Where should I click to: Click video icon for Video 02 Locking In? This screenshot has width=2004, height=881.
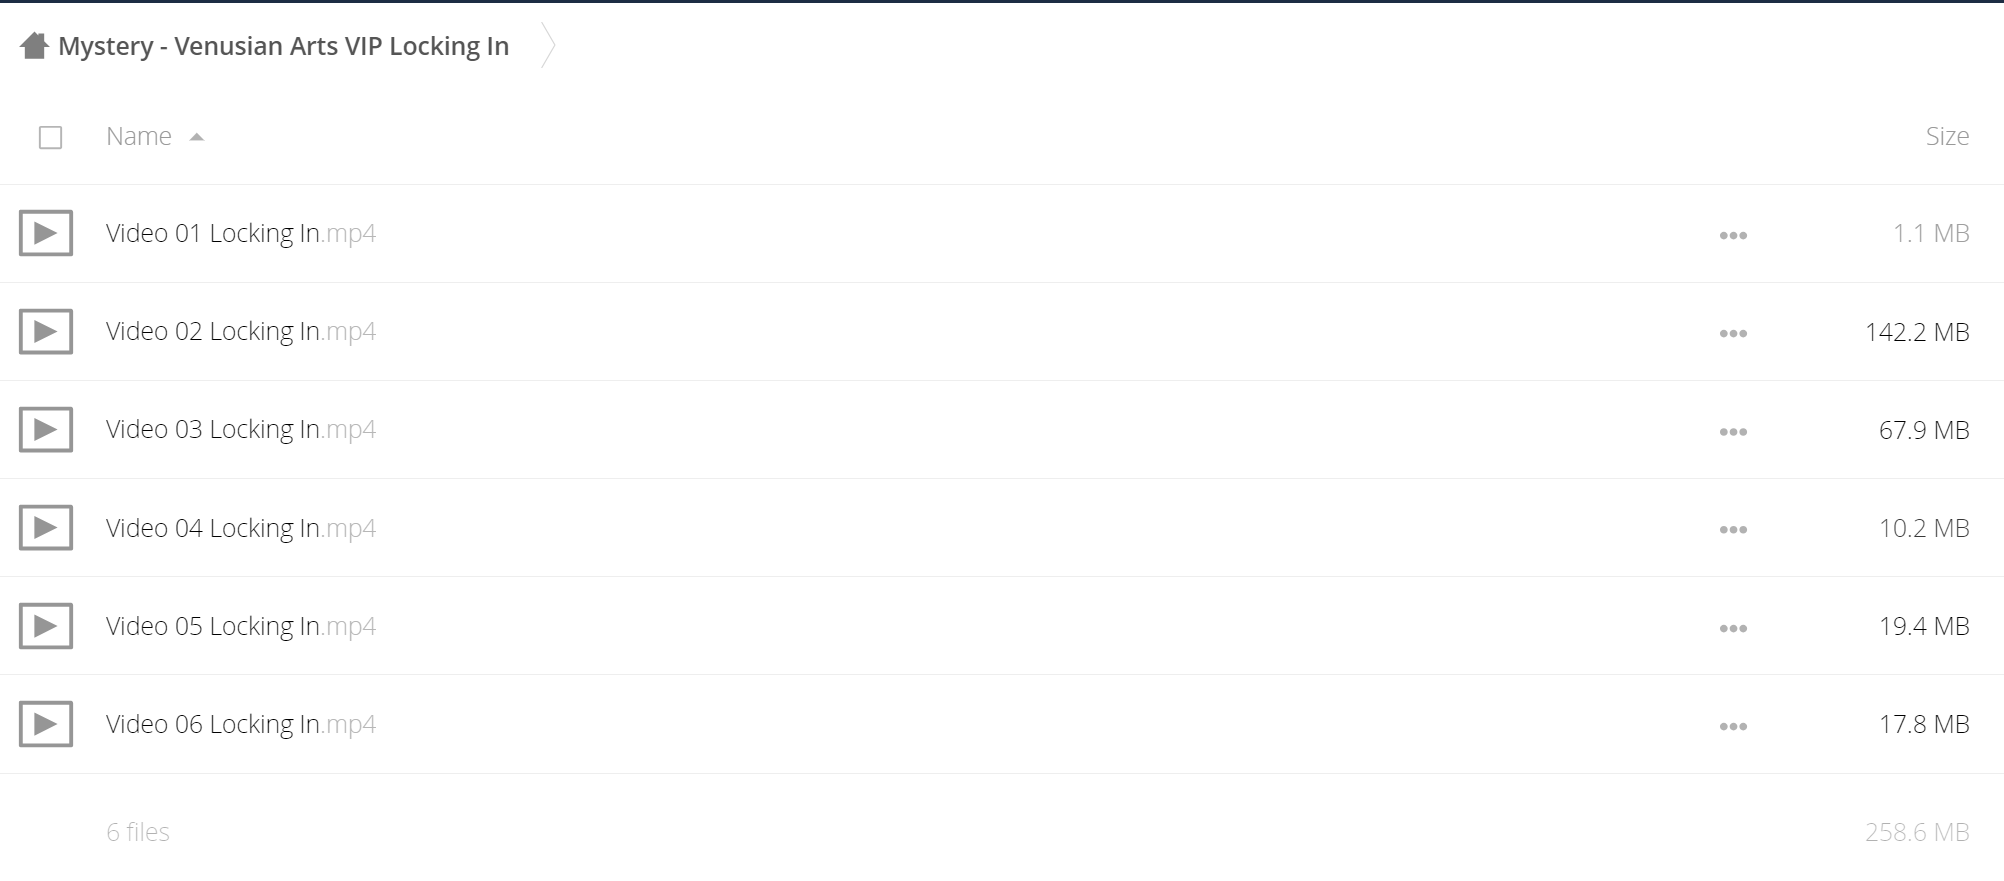46,331
